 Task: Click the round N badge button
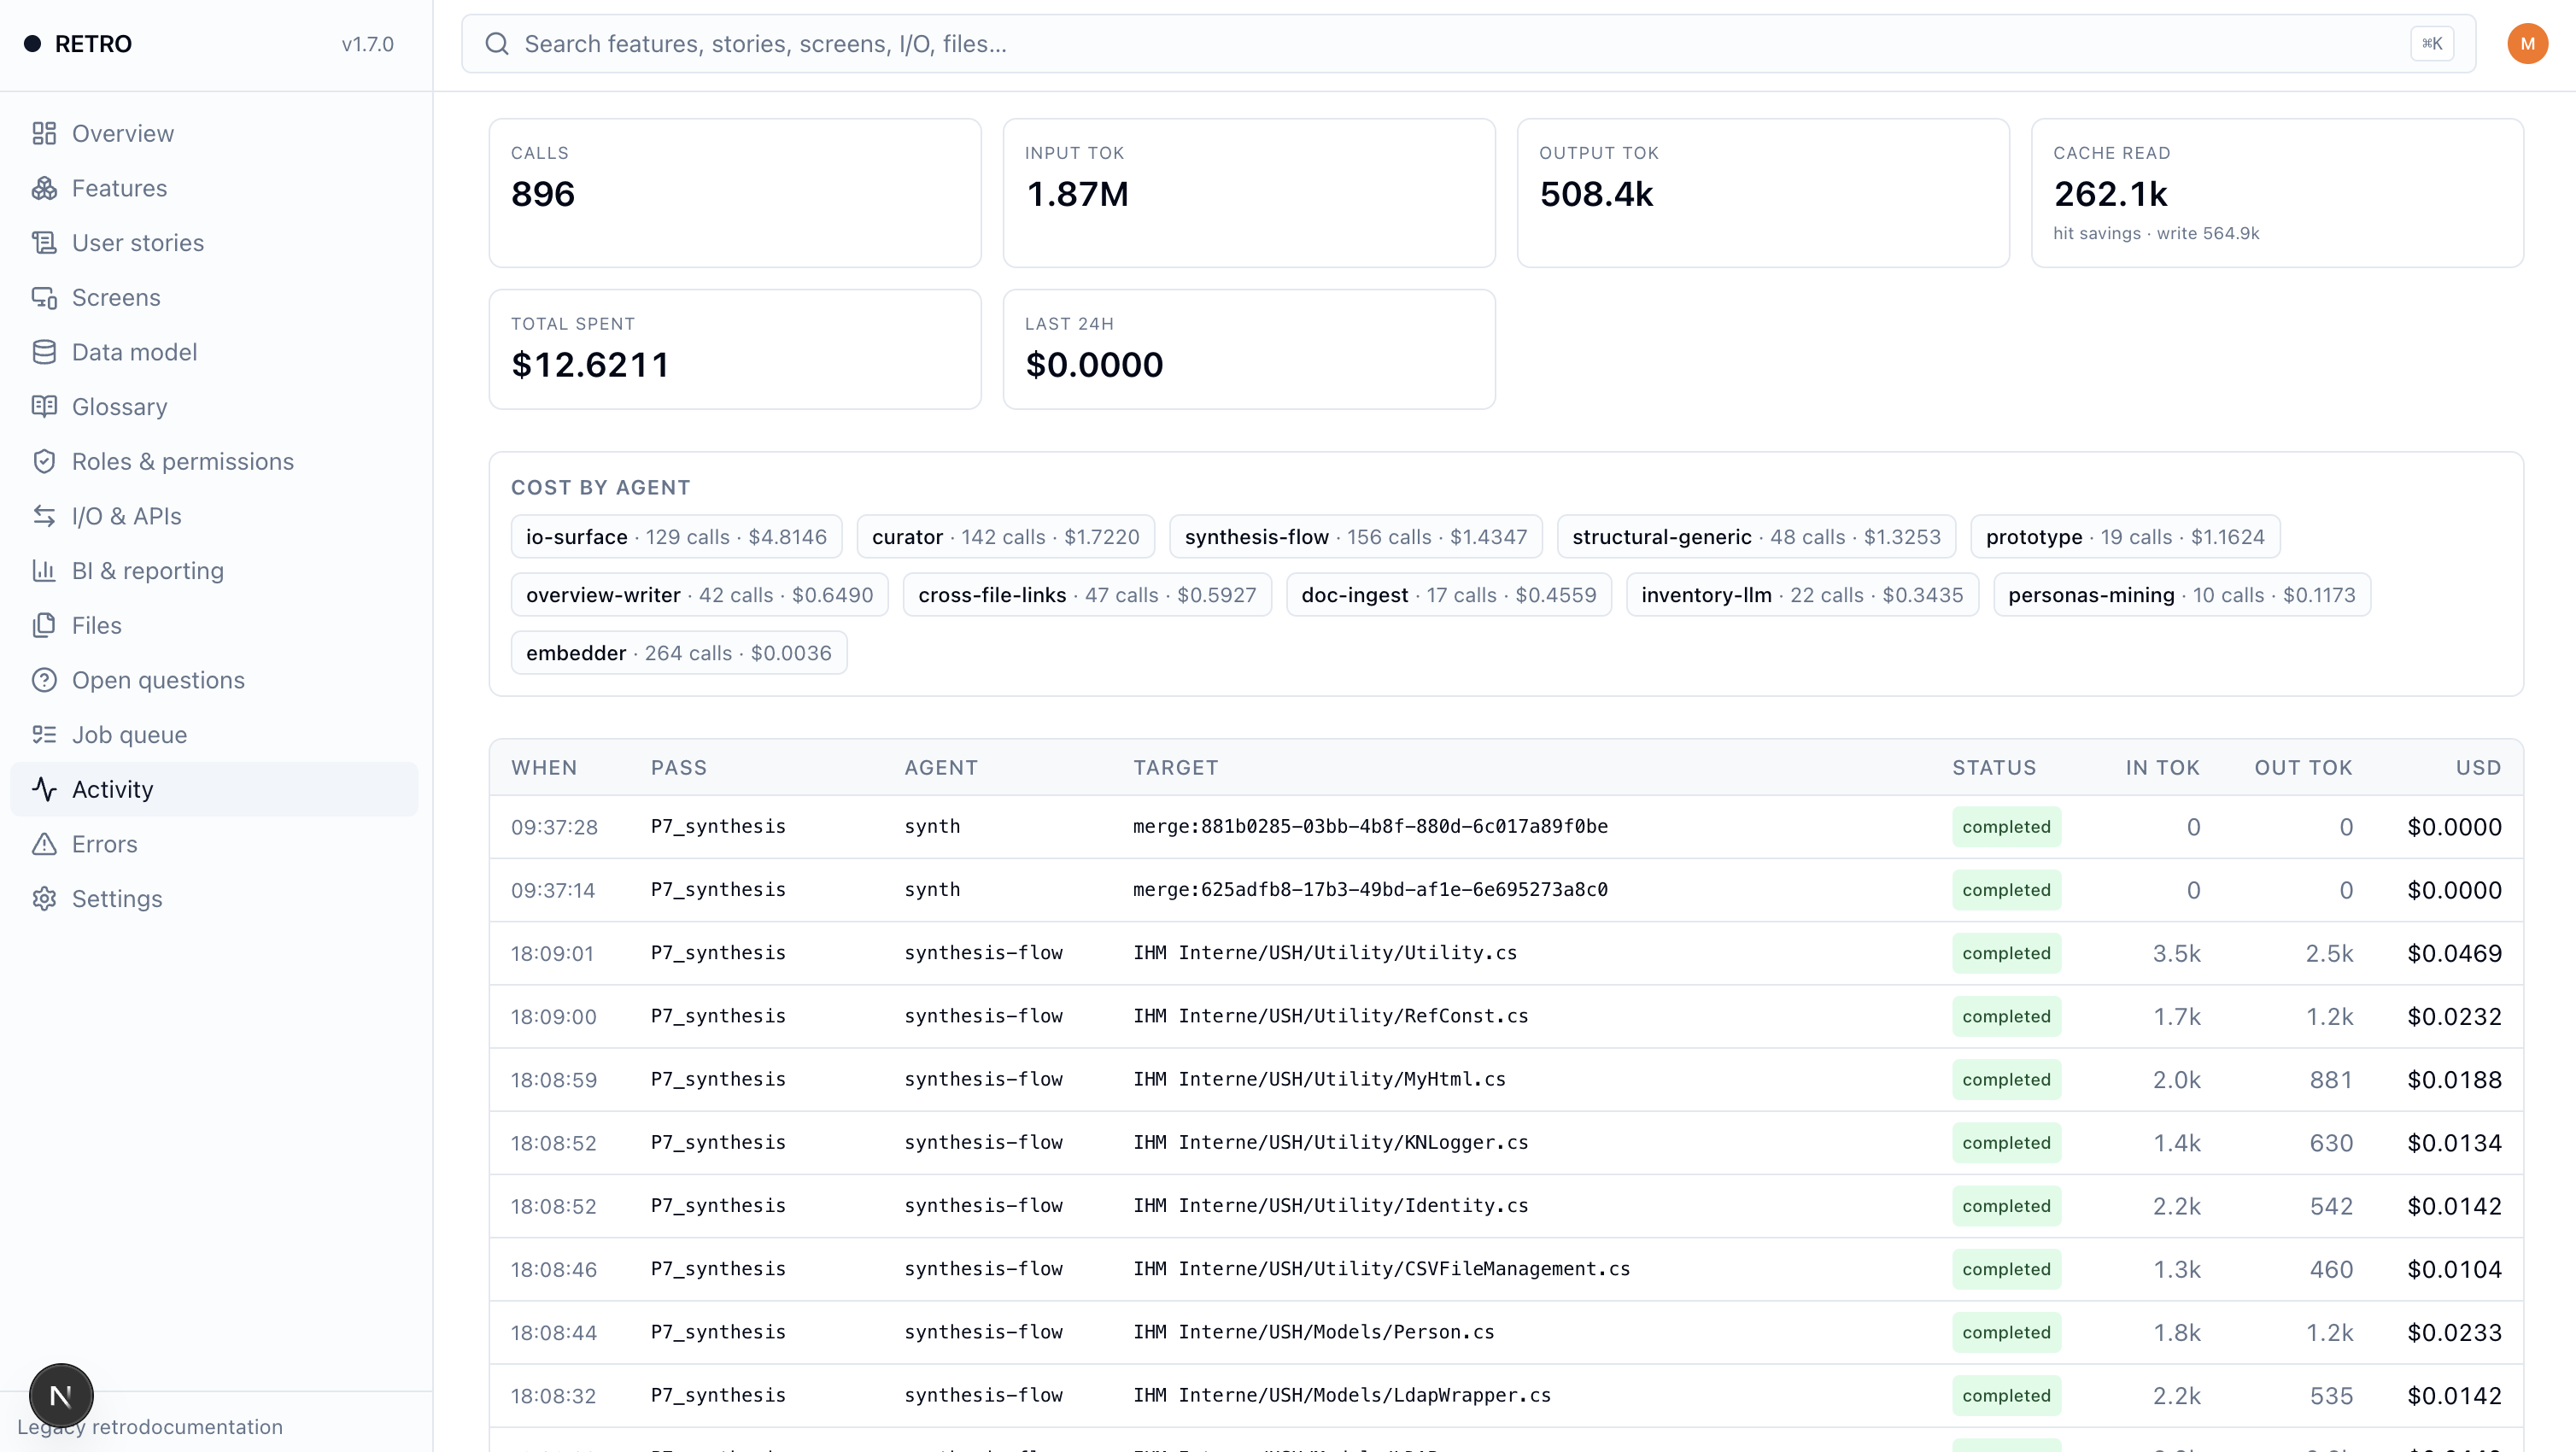point(61,1396)
